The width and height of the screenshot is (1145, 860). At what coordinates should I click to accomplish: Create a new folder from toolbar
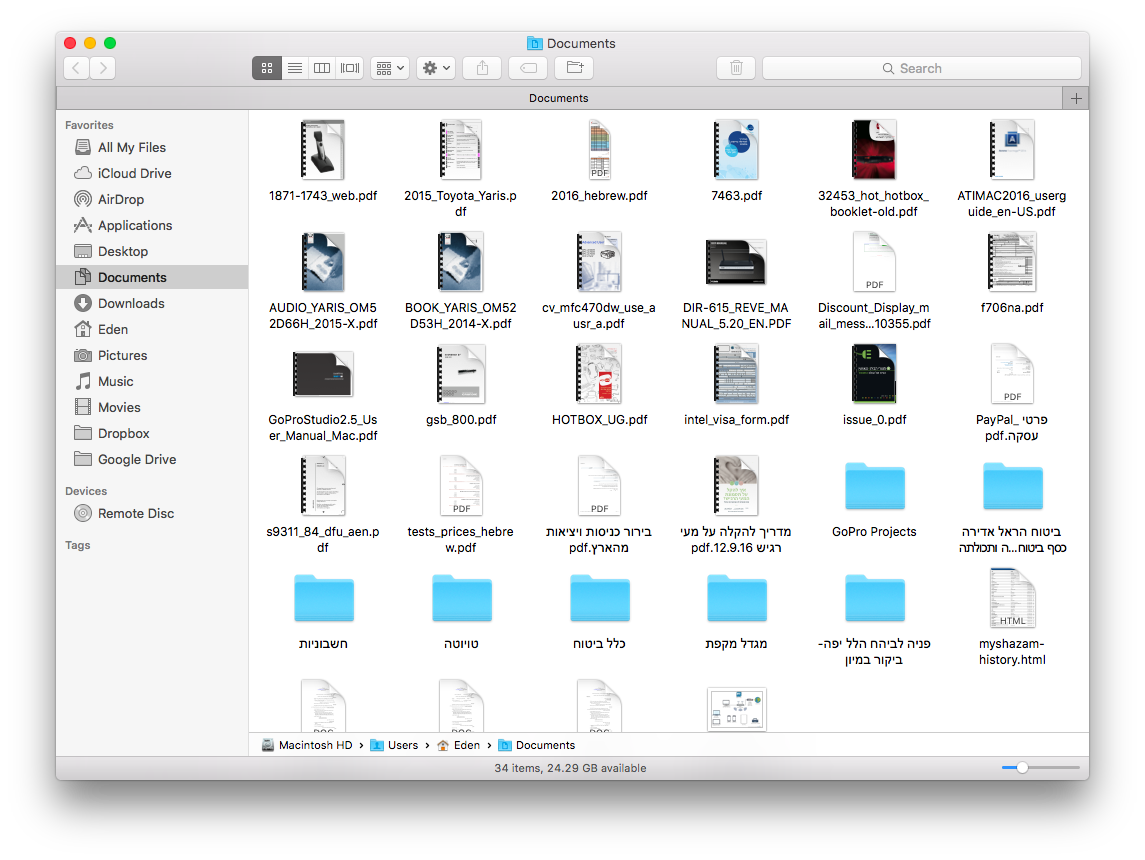click(575, 68)
